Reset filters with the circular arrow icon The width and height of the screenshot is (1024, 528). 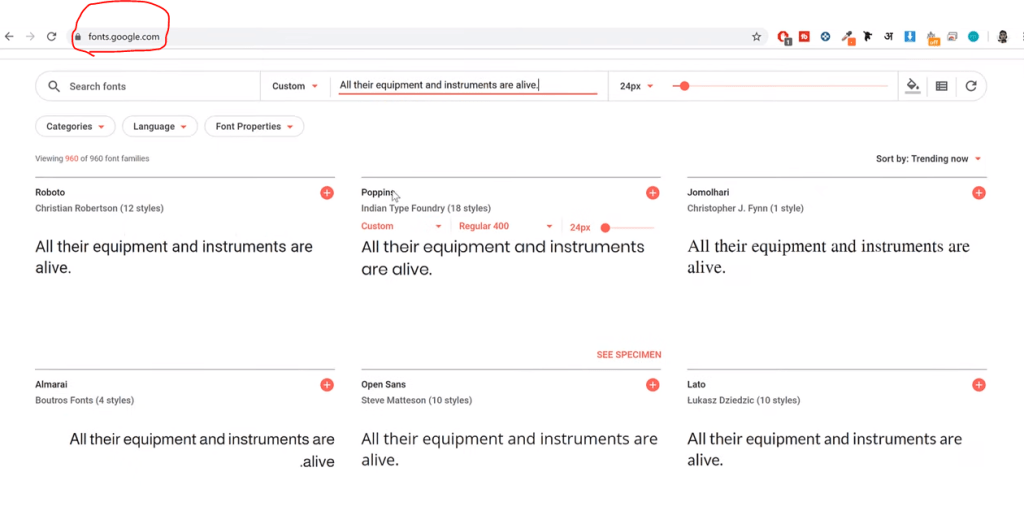click(971, 86)
